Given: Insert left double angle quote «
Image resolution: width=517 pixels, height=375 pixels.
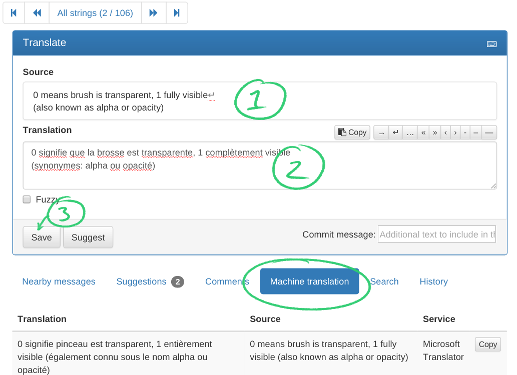Looking at the screenshot, I should [423, 132].
